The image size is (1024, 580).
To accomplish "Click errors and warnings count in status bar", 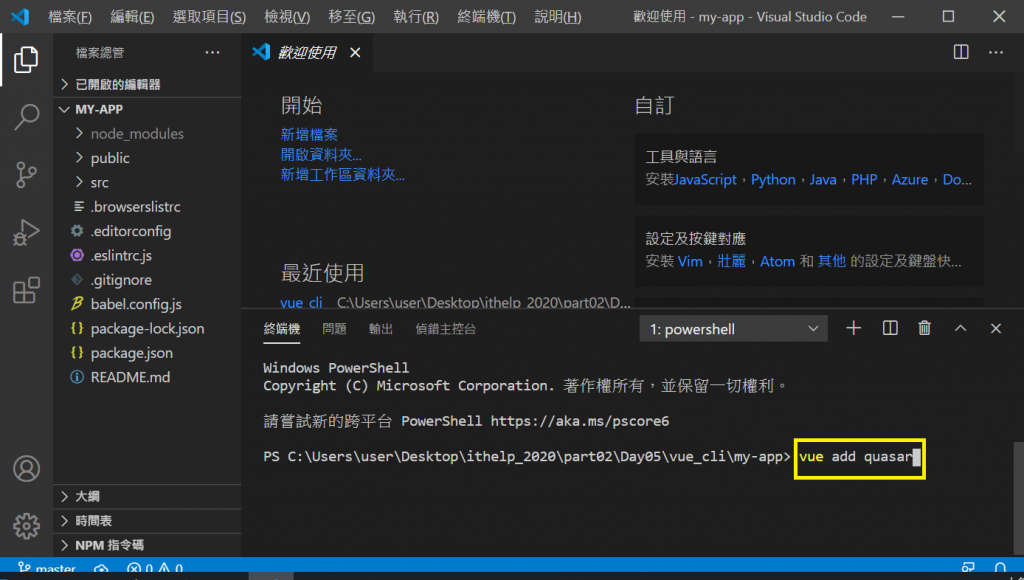I will tap(155, 569).
